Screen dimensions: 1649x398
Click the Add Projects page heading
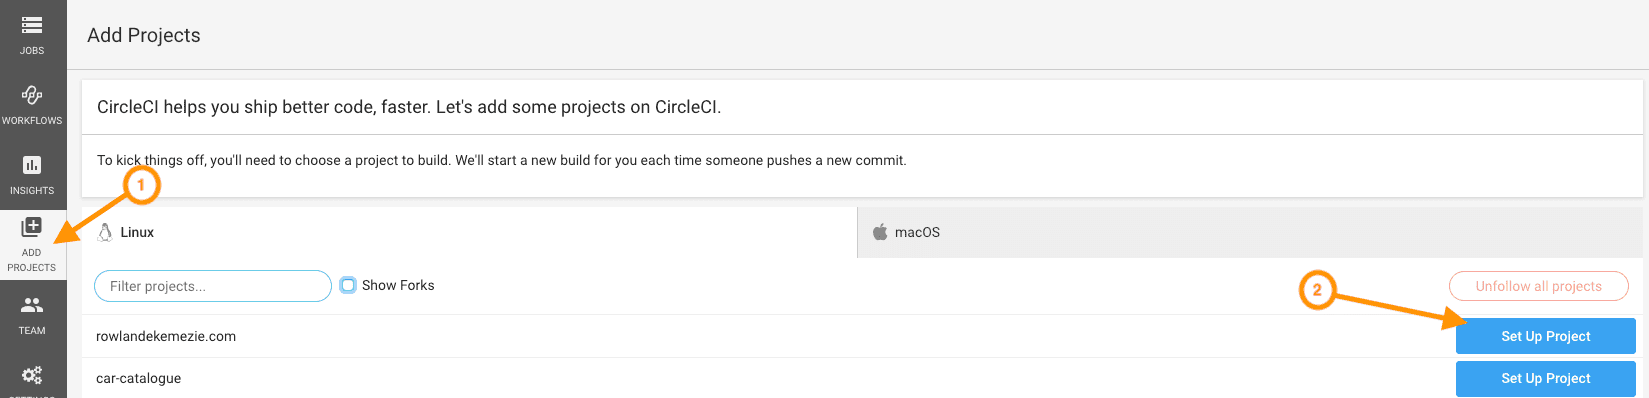[x=144, y=35]
